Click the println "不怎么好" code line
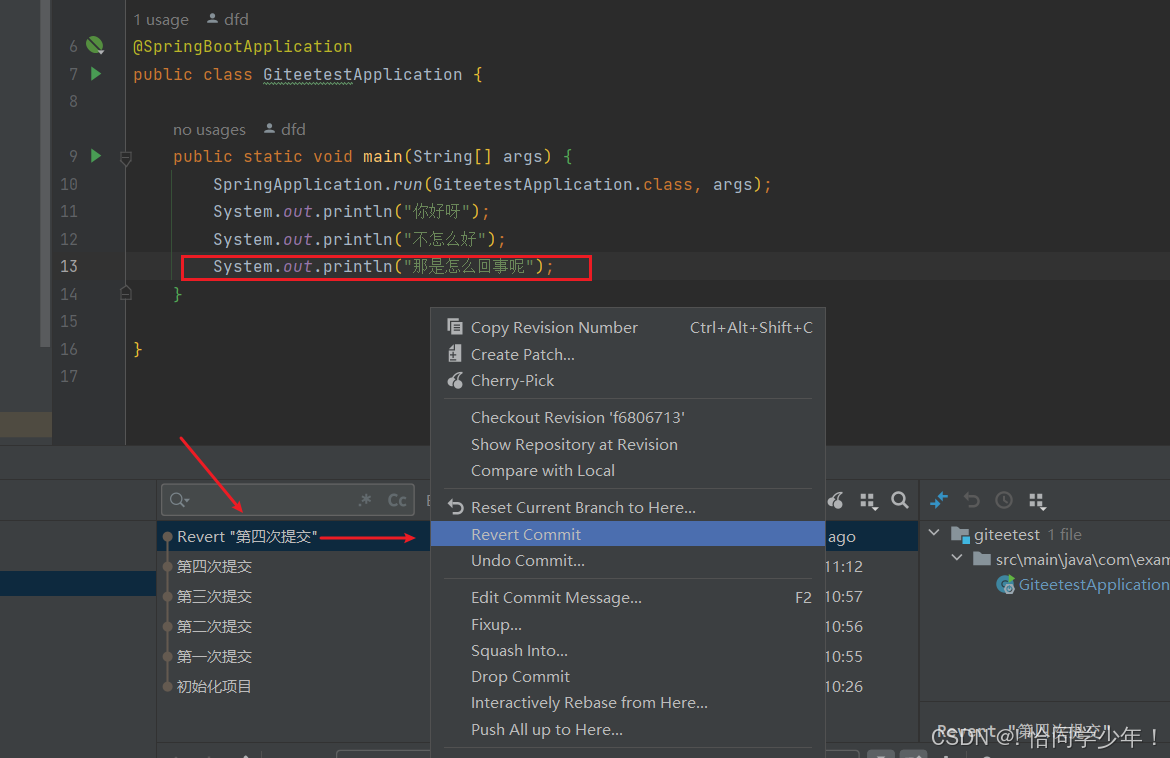 (x=360, y=239)
